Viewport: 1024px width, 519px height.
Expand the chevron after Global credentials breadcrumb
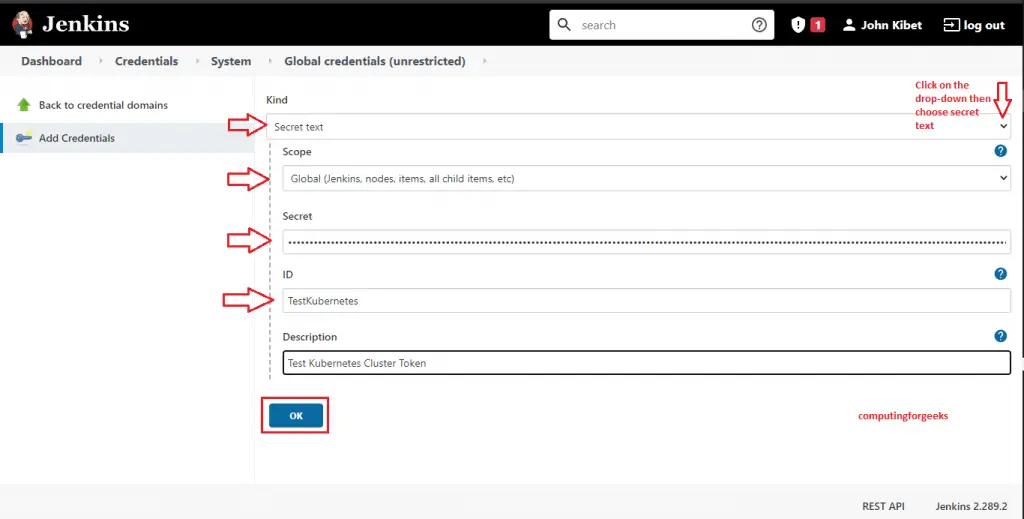coord(485,61)
